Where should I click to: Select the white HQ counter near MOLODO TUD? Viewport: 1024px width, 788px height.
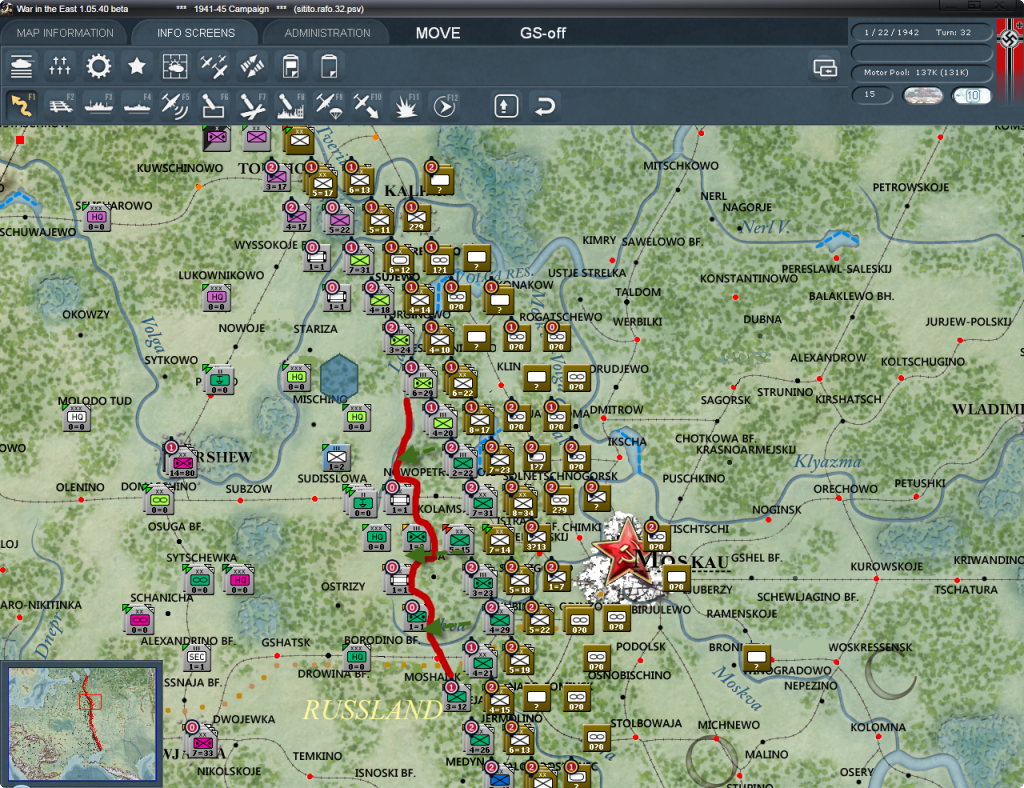tap(76, 418)
